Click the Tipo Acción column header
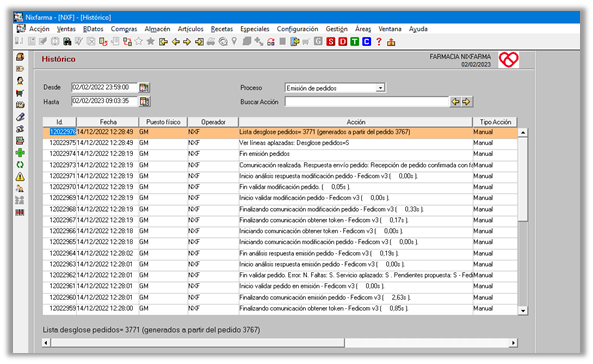Image resolution: width=593 pixels, height=364 pixels. click(x=495, y=122)
